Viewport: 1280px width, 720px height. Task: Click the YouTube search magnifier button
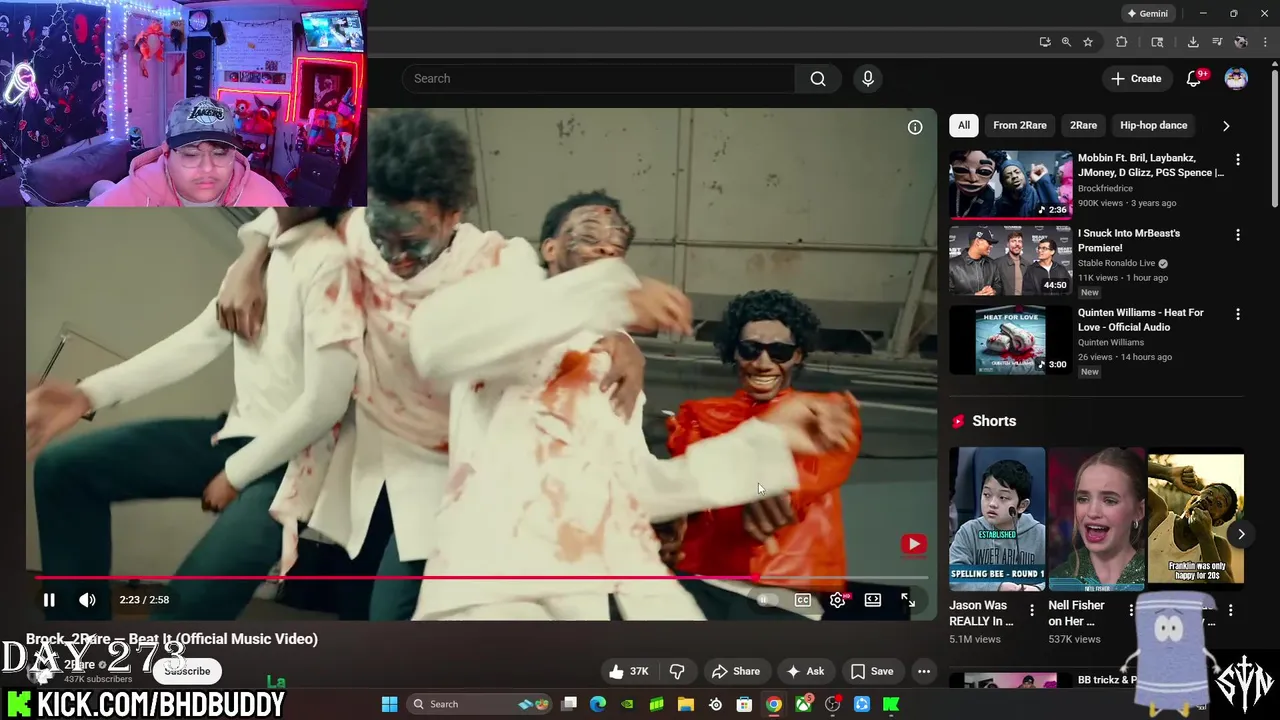click(x=818, y=79)
